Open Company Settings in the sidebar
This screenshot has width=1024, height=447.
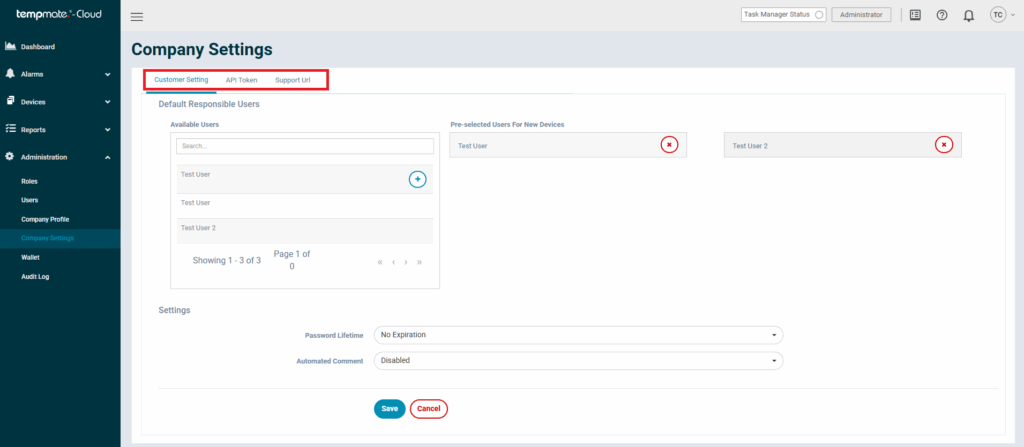pyautogui.click(x=48, y=238)
